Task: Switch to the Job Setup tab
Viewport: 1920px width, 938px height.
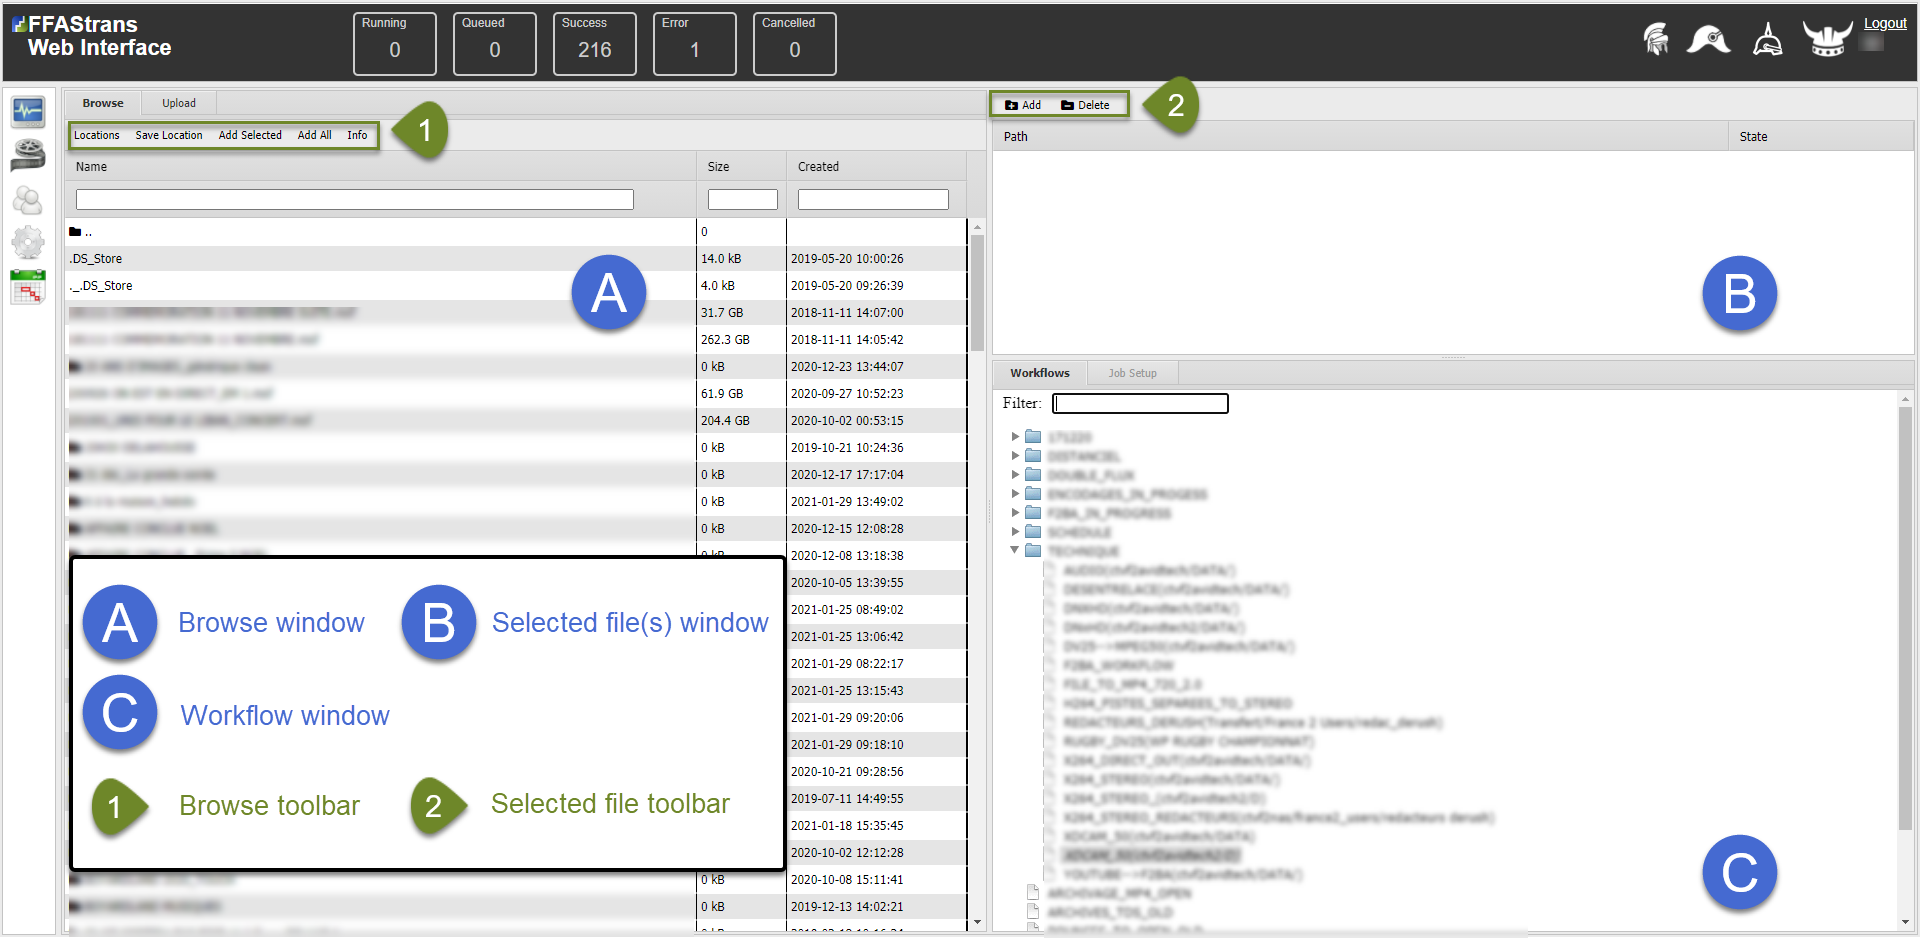Action: coord(1132,373)
